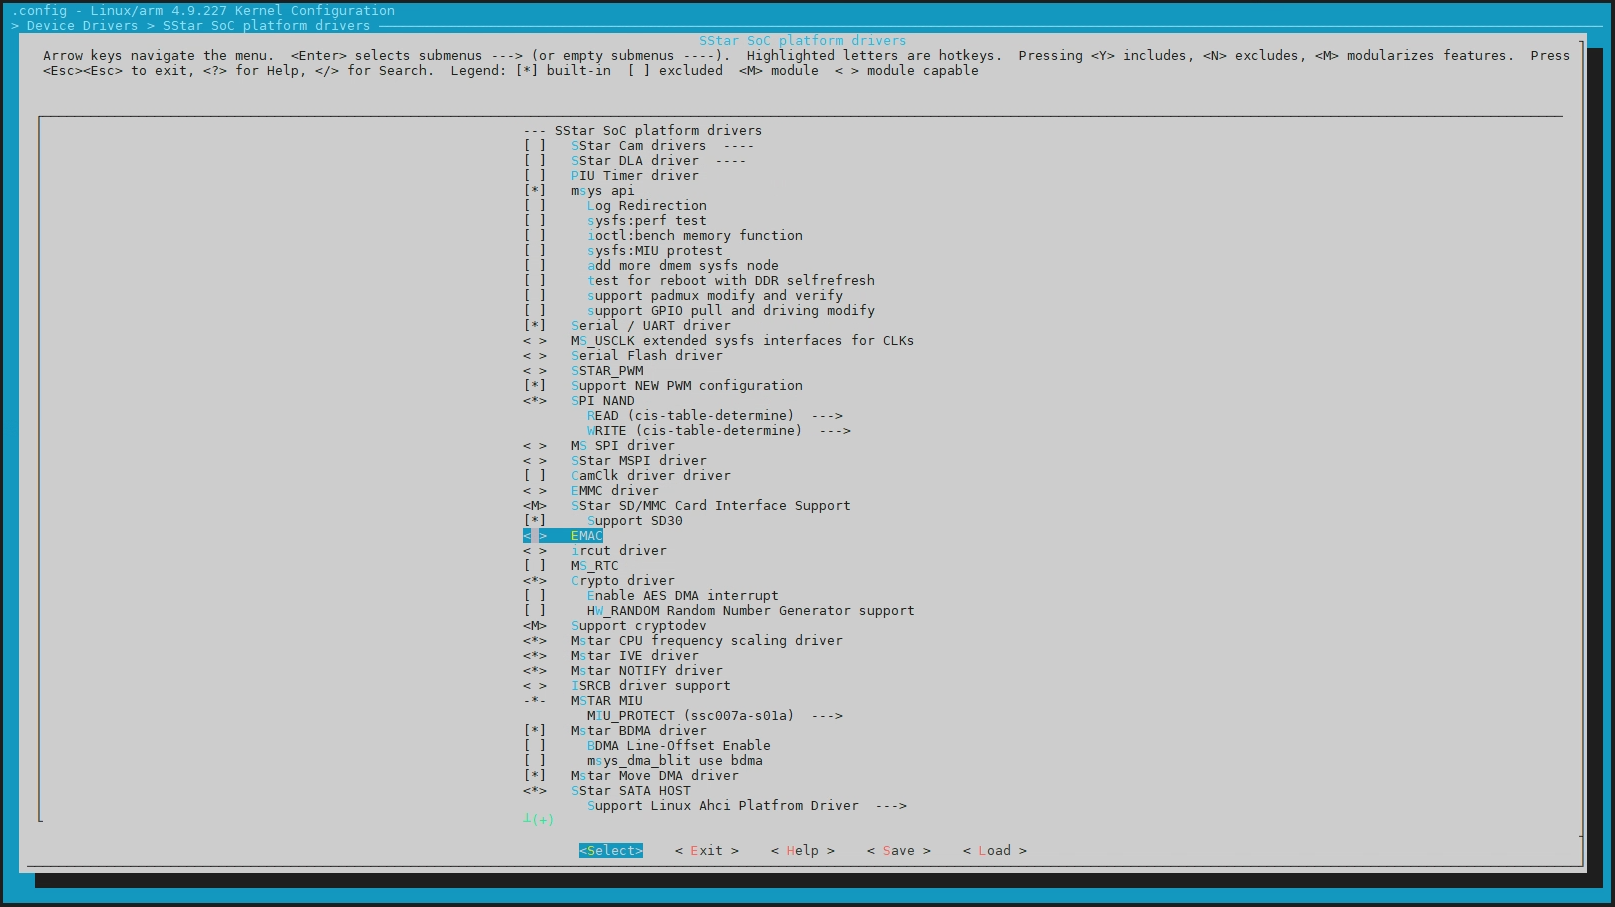The height and width of the screenshot is (907, 1615).
Task: Select Support cryptodev module entry
Action: [x=615, y=626]
